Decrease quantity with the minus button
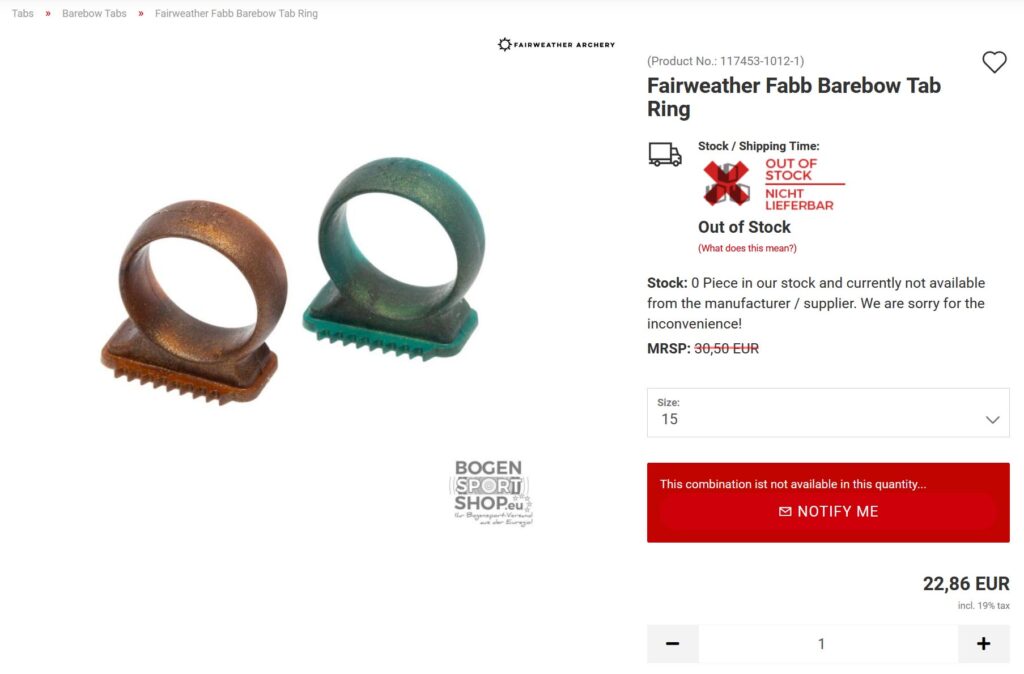Screen dimensions: 1024x674 [x=673, y=644]
